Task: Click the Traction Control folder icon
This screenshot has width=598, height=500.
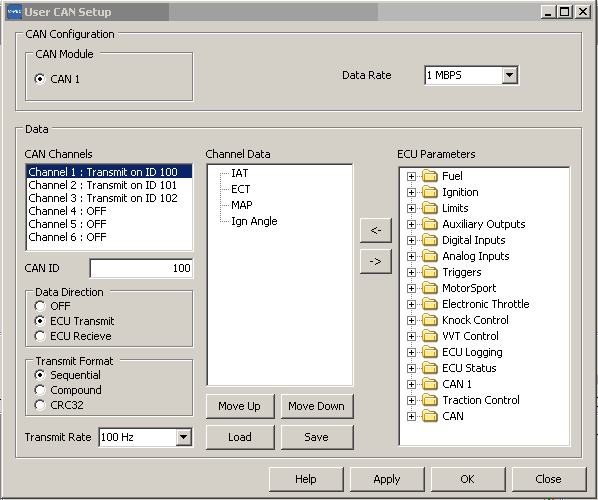Action: coord(430,400)
